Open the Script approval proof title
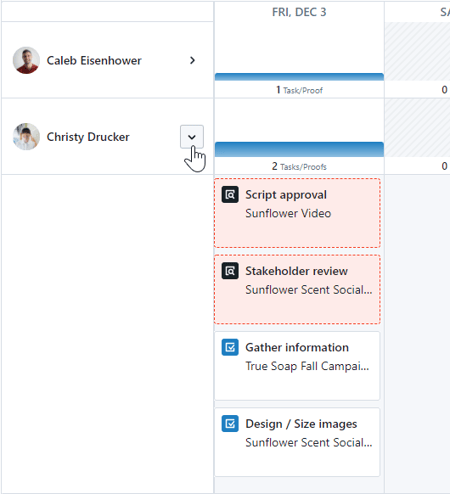This screenshot has height=494, width=450. click(286, 195)
